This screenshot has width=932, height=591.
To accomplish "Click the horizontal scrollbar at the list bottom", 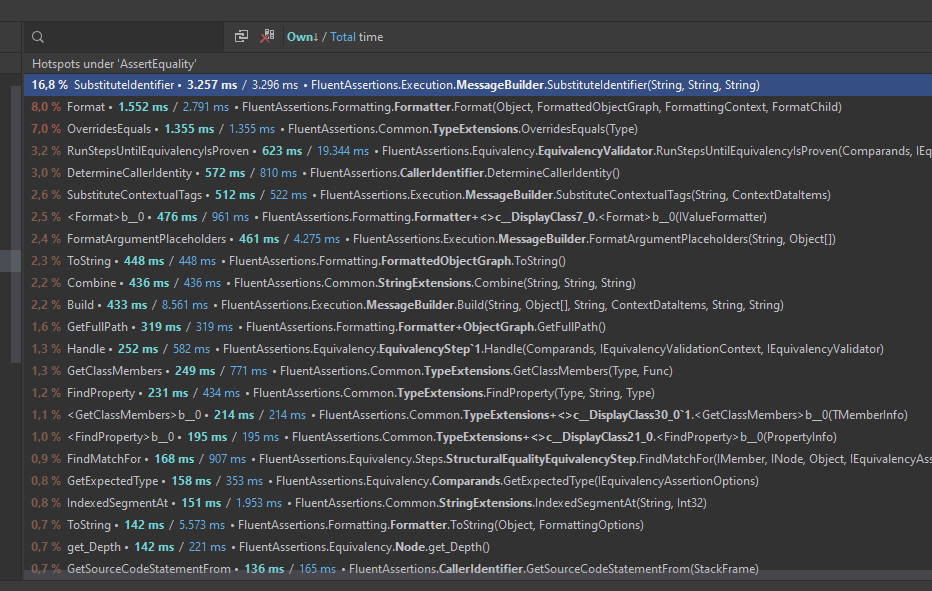I will pos(478,576).
